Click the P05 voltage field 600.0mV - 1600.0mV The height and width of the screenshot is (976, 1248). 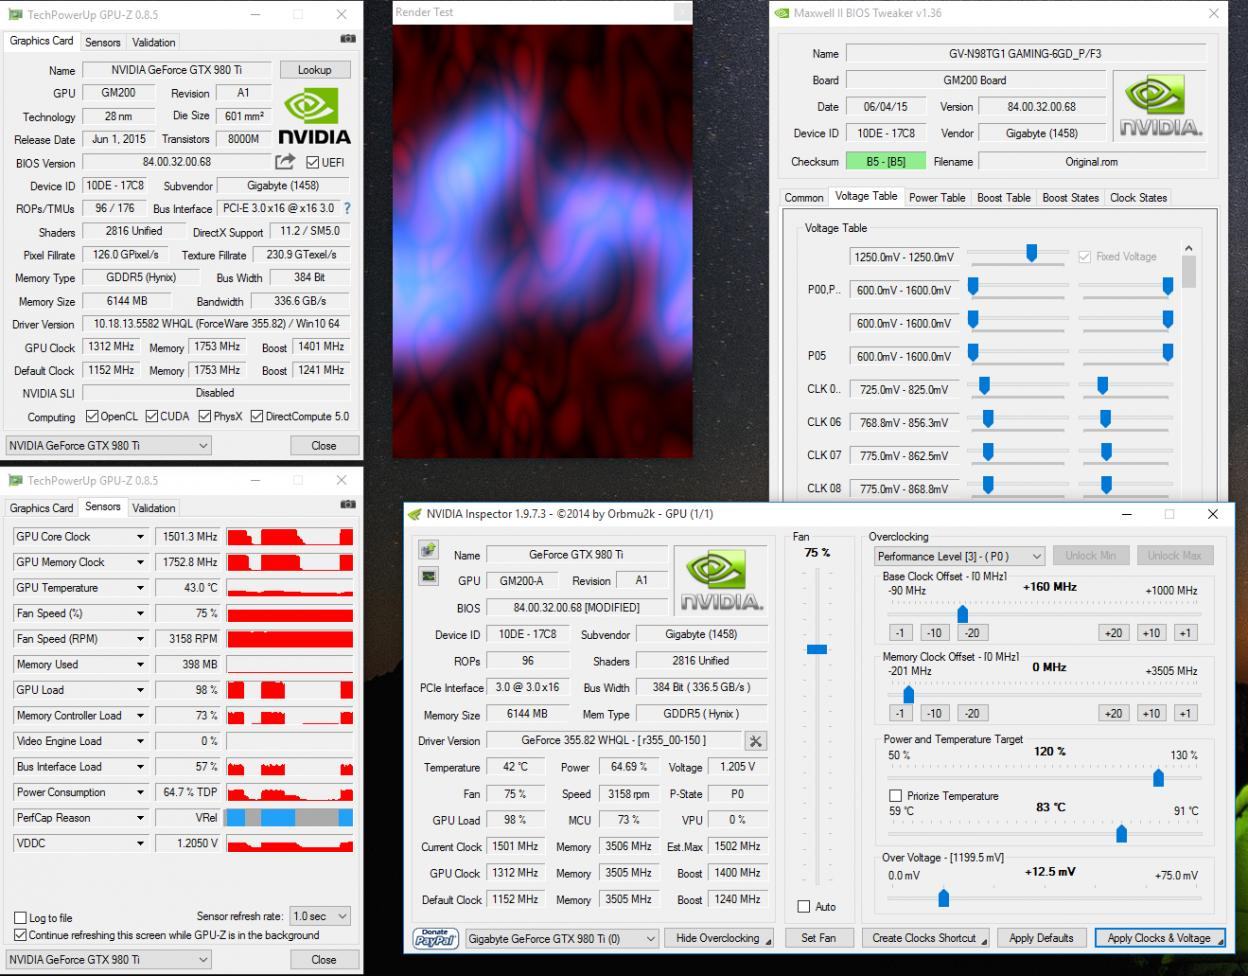pos(903,356)
